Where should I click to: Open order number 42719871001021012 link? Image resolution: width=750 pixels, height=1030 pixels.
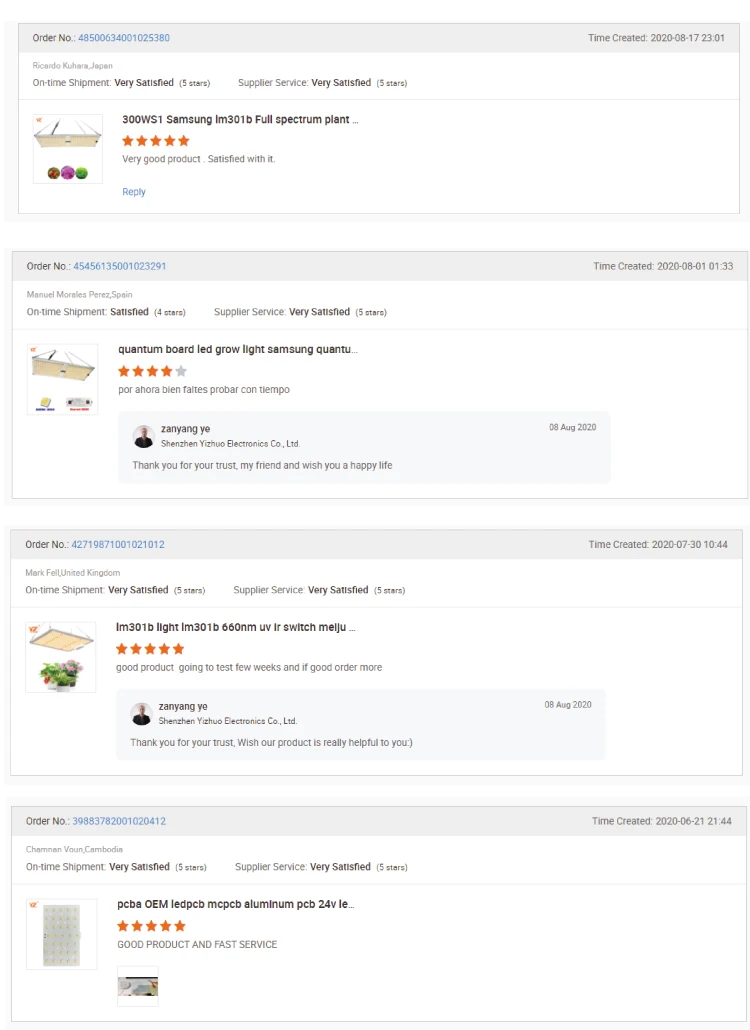point(118,545)
